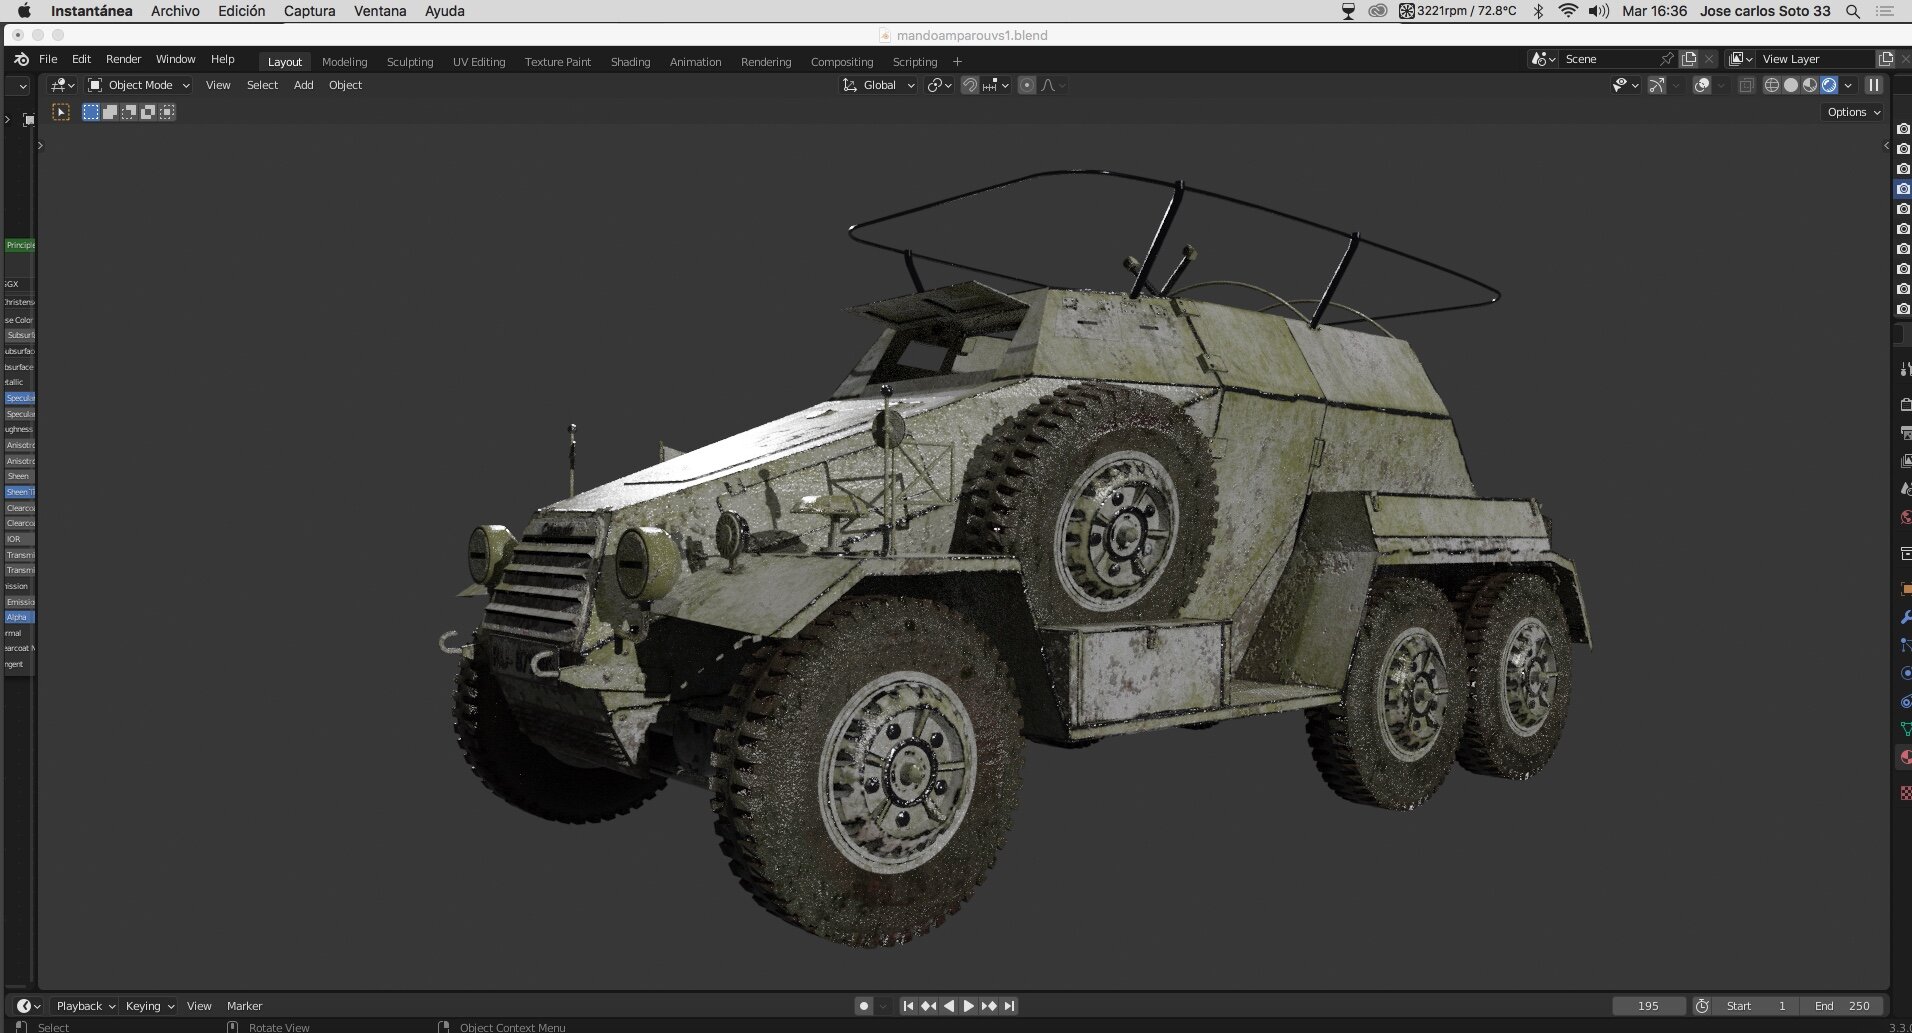Open the File menu

tap(48, 59)
